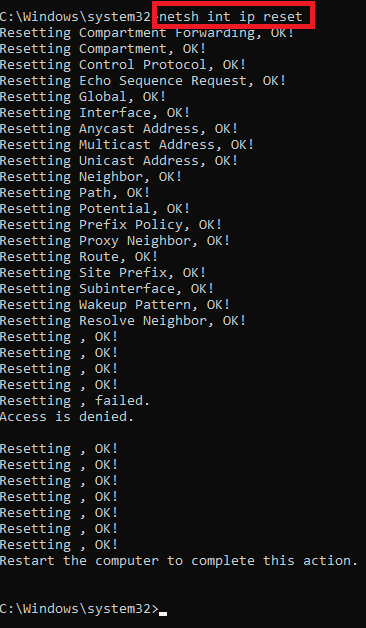Click the Resetting Prefix Policy line

(x=111, y=225)
